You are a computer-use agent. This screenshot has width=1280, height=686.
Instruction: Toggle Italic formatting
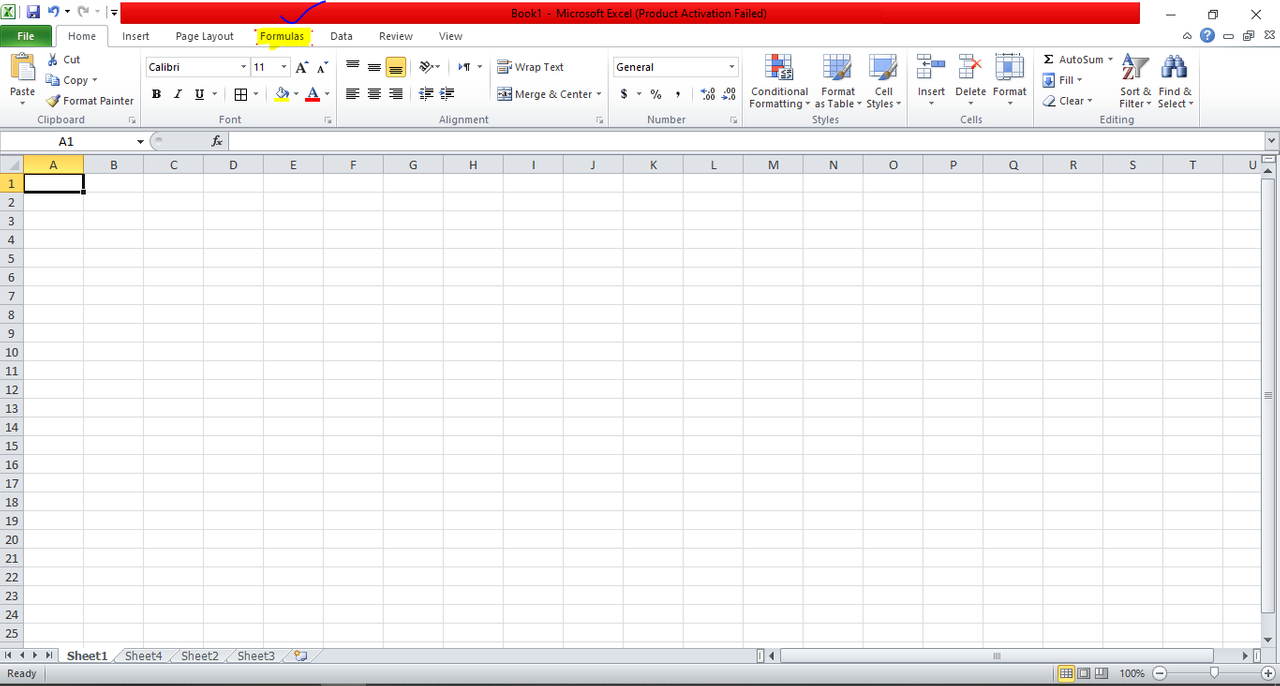tap(178, 94)
